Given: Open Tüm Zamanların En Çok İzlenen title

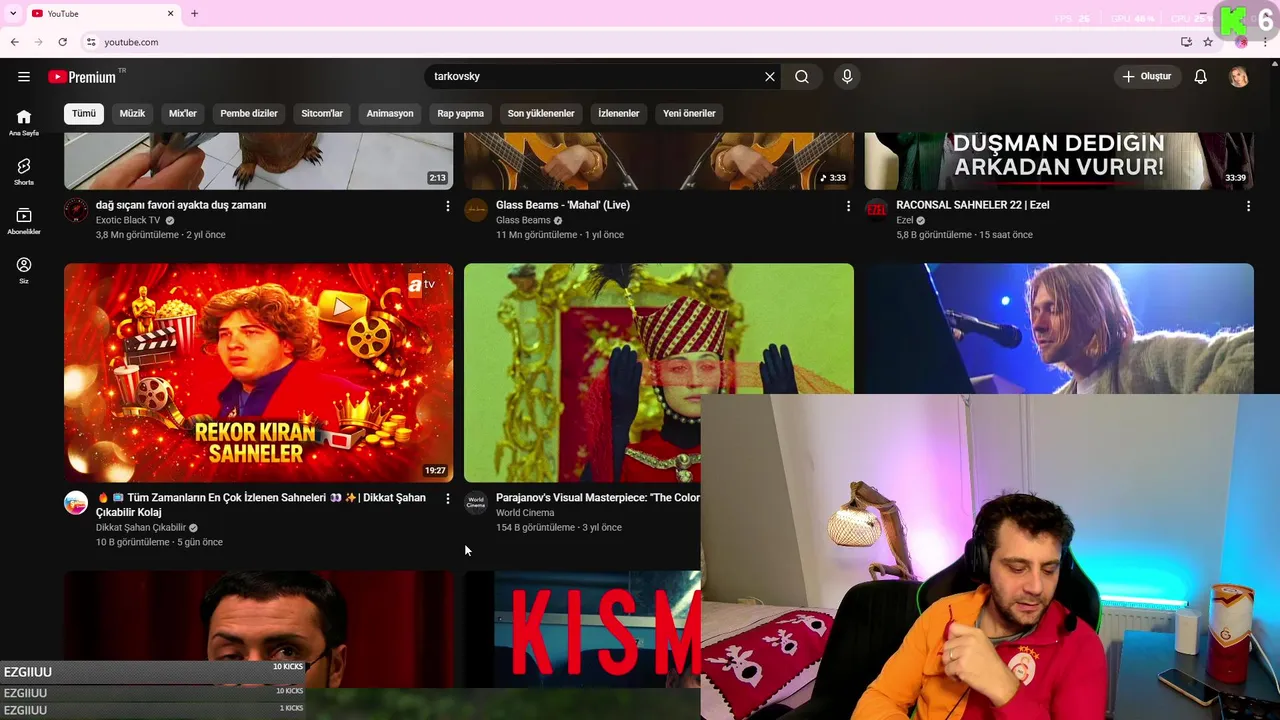Looking at the screenshot, I should pos(261,505).
